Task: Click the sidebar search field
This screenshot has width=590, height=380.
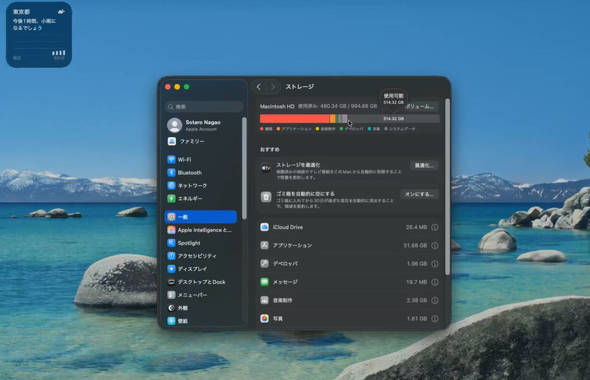Action: pyautogui.click(x=204, y=107)
